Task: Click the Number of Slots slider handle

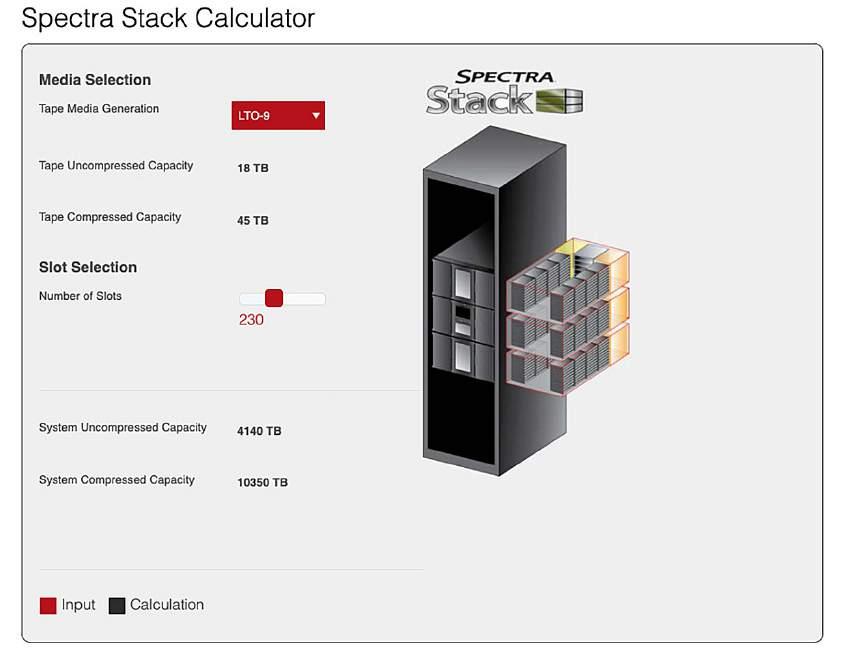Action: pyautogui.click(x=274, y=298)
